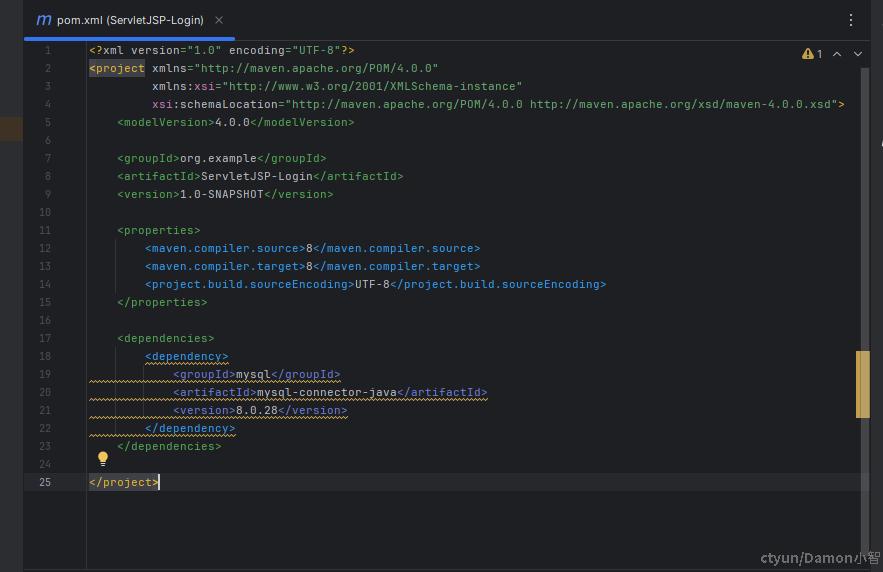Click line number 11 in gutter

45,230
